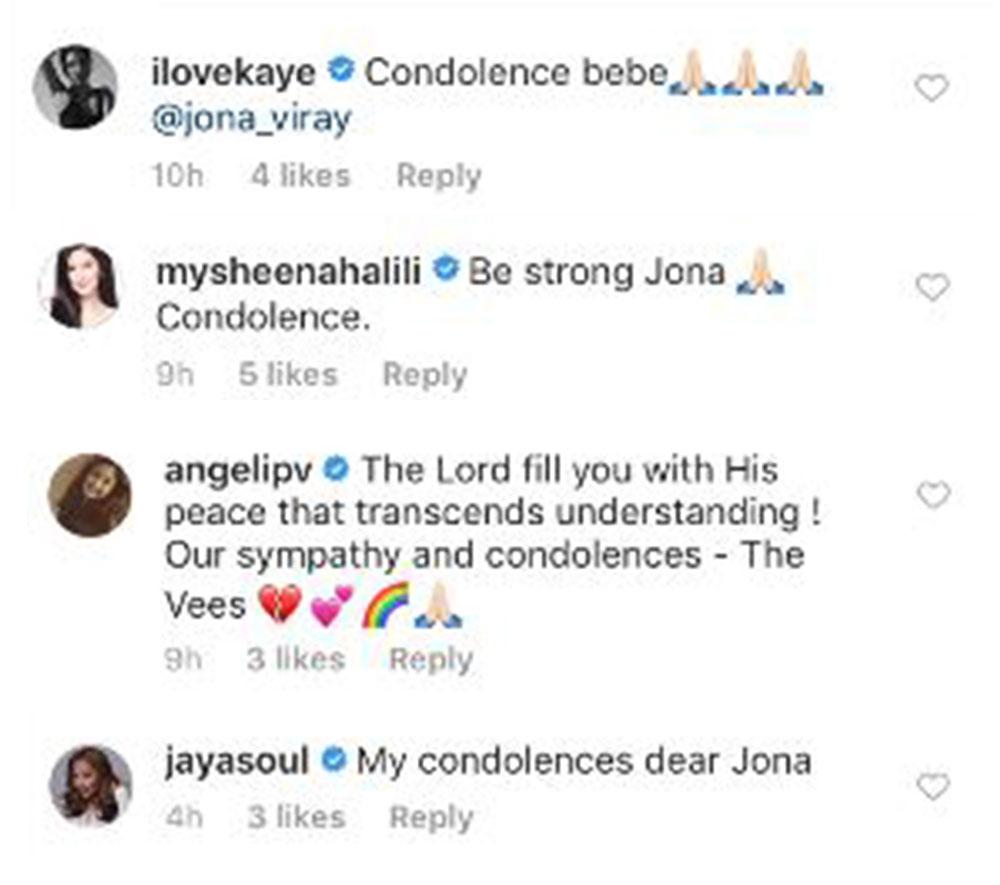Viewport: 1000px width, 885px height.
Task: Heart jayasoul's condolences comment
Action: click(933, 788)
